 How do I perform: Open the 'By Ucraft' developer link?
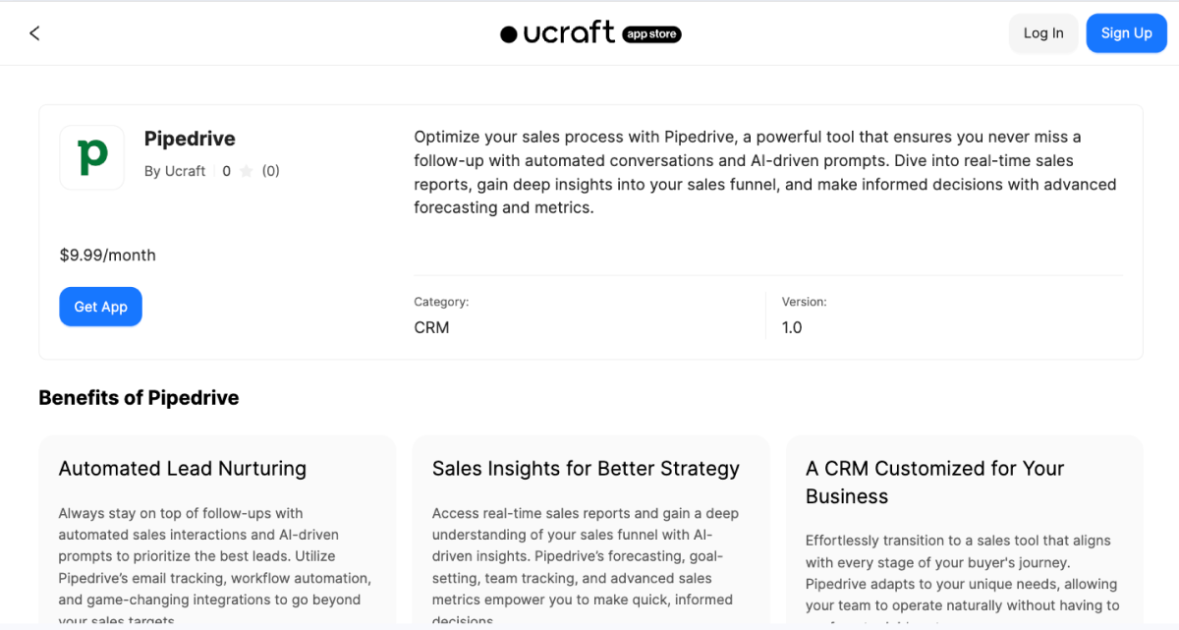click(174, 170)
